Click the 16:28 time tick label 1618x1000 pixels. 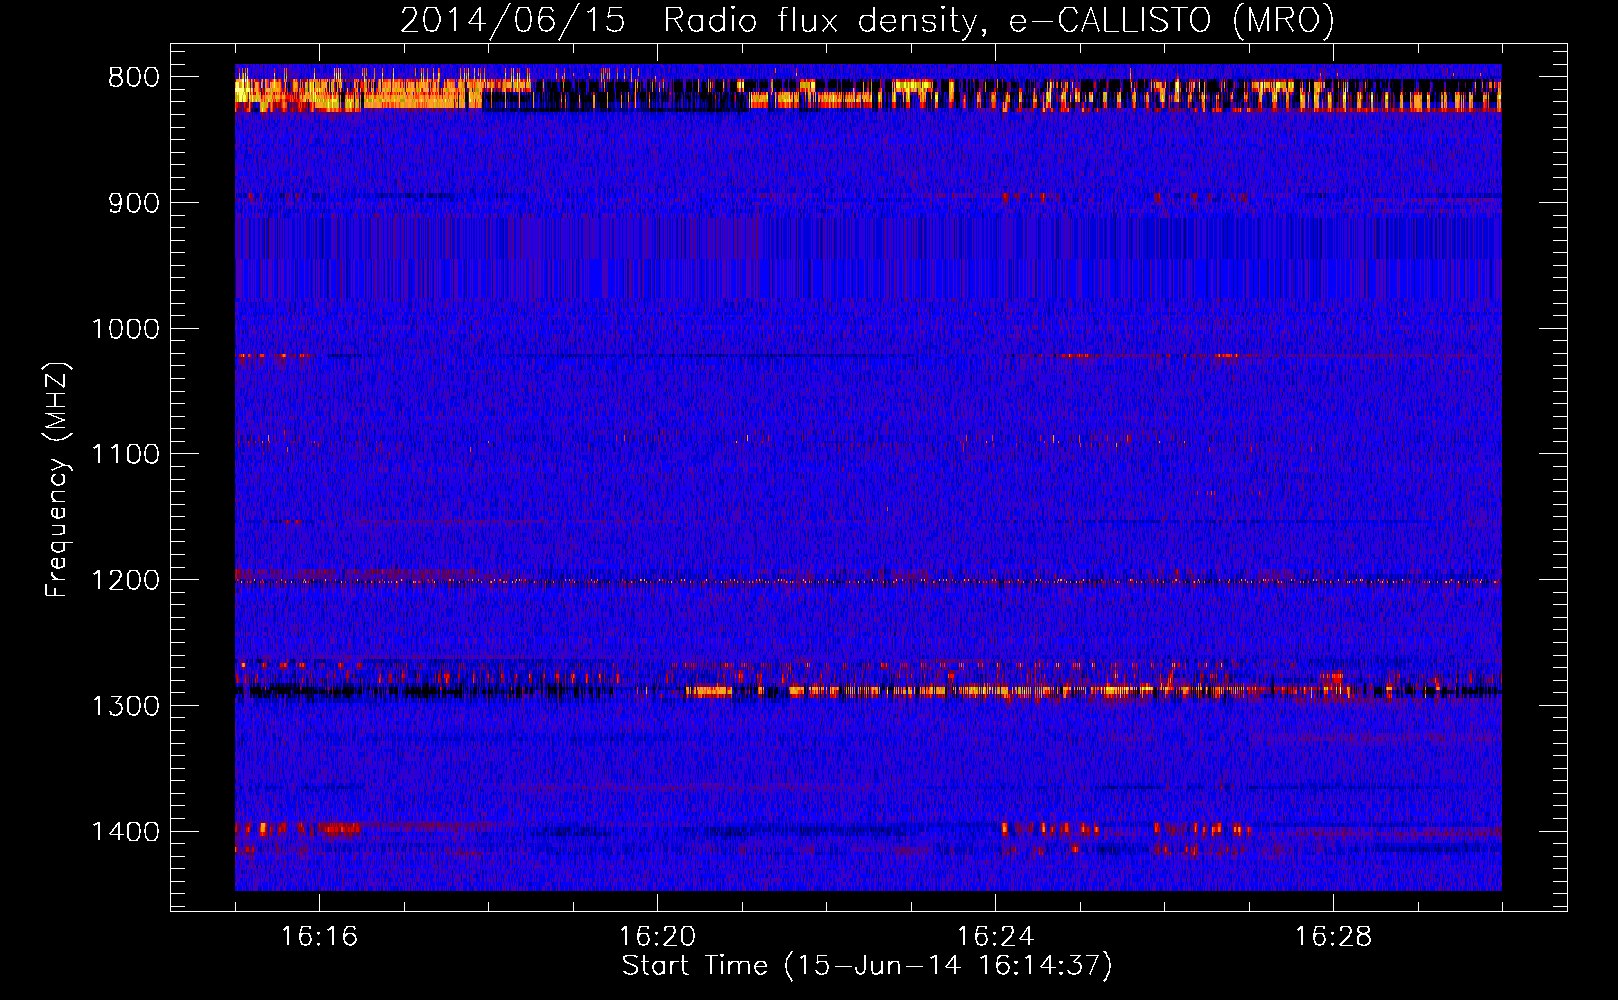point(1333,937)
